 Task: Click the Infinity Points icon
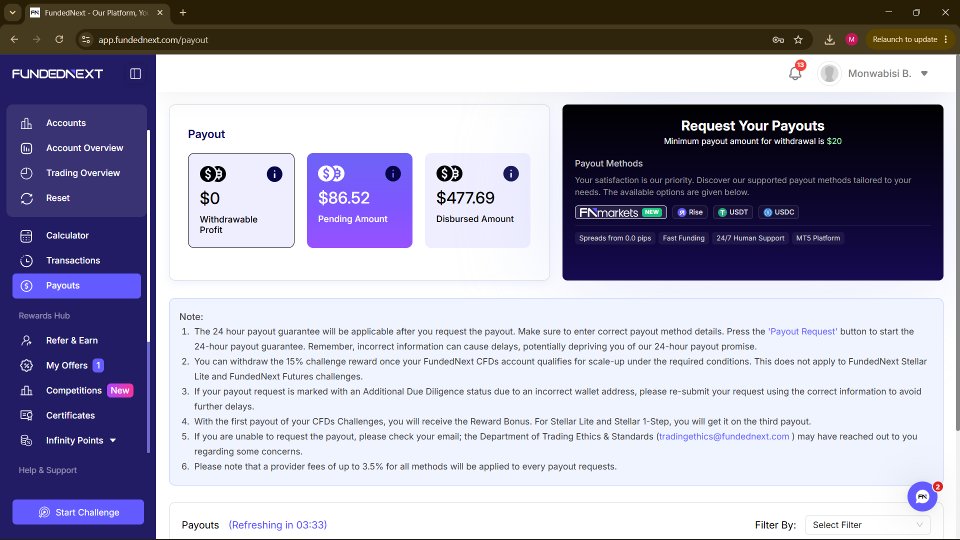pos(26,441)
